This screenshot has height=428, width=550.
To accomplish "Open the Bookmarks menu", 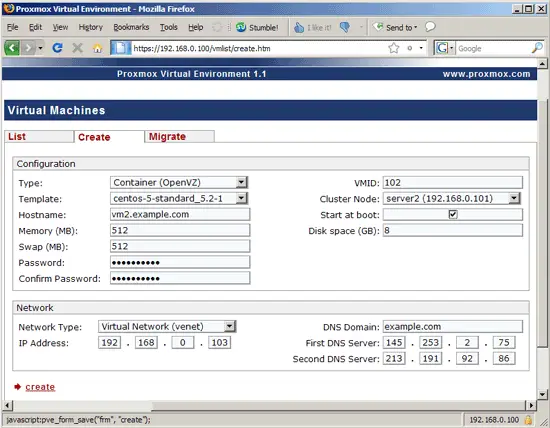I will tap(131, 27).
